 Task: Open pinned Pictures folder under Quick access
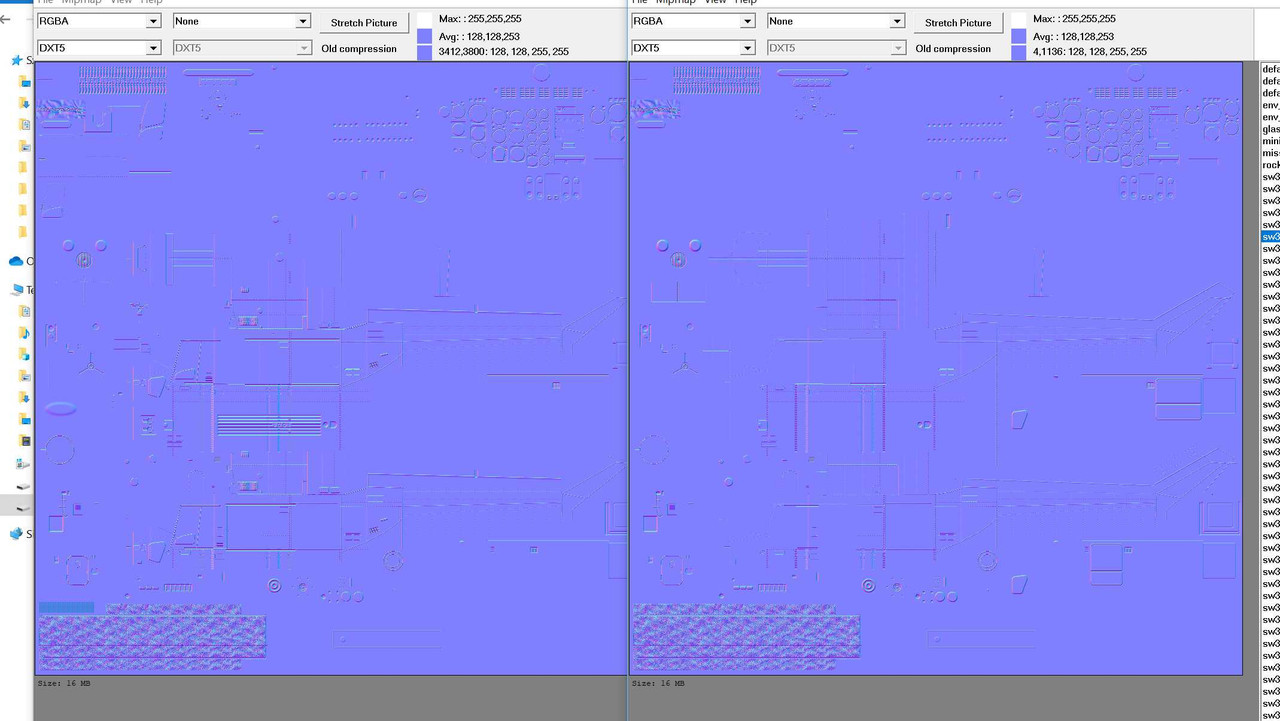point(25,146)
